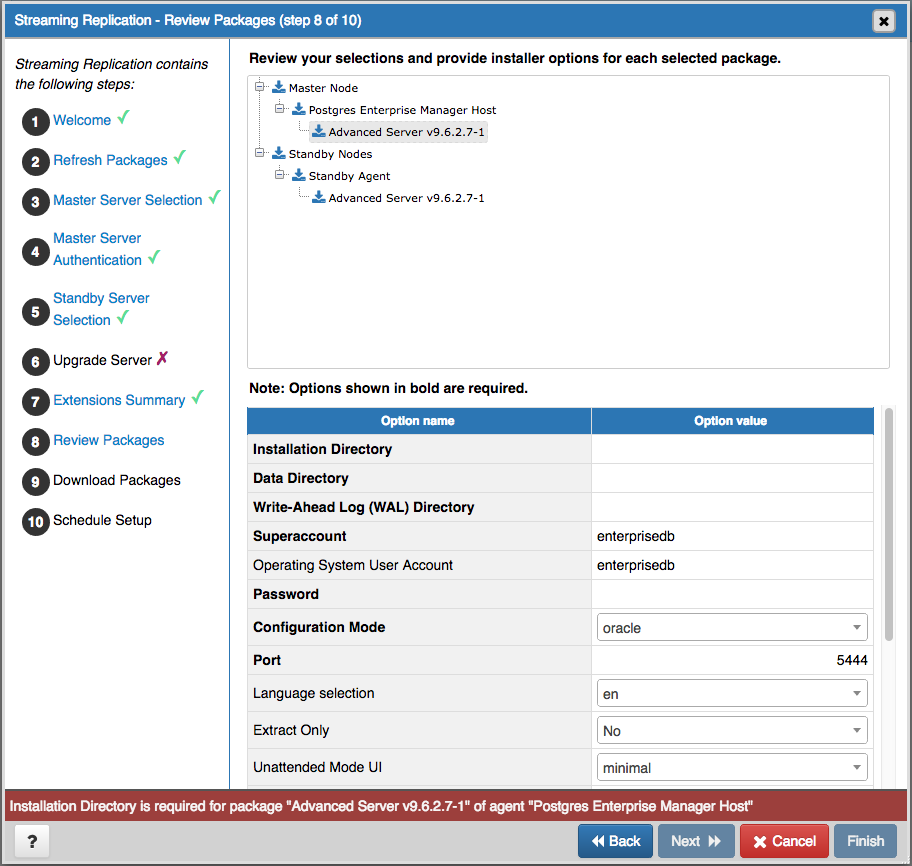Screen dimensions: 912x866
Task: Click the download icon of Advanced Server under Master Node
Action: pos(319,131)
